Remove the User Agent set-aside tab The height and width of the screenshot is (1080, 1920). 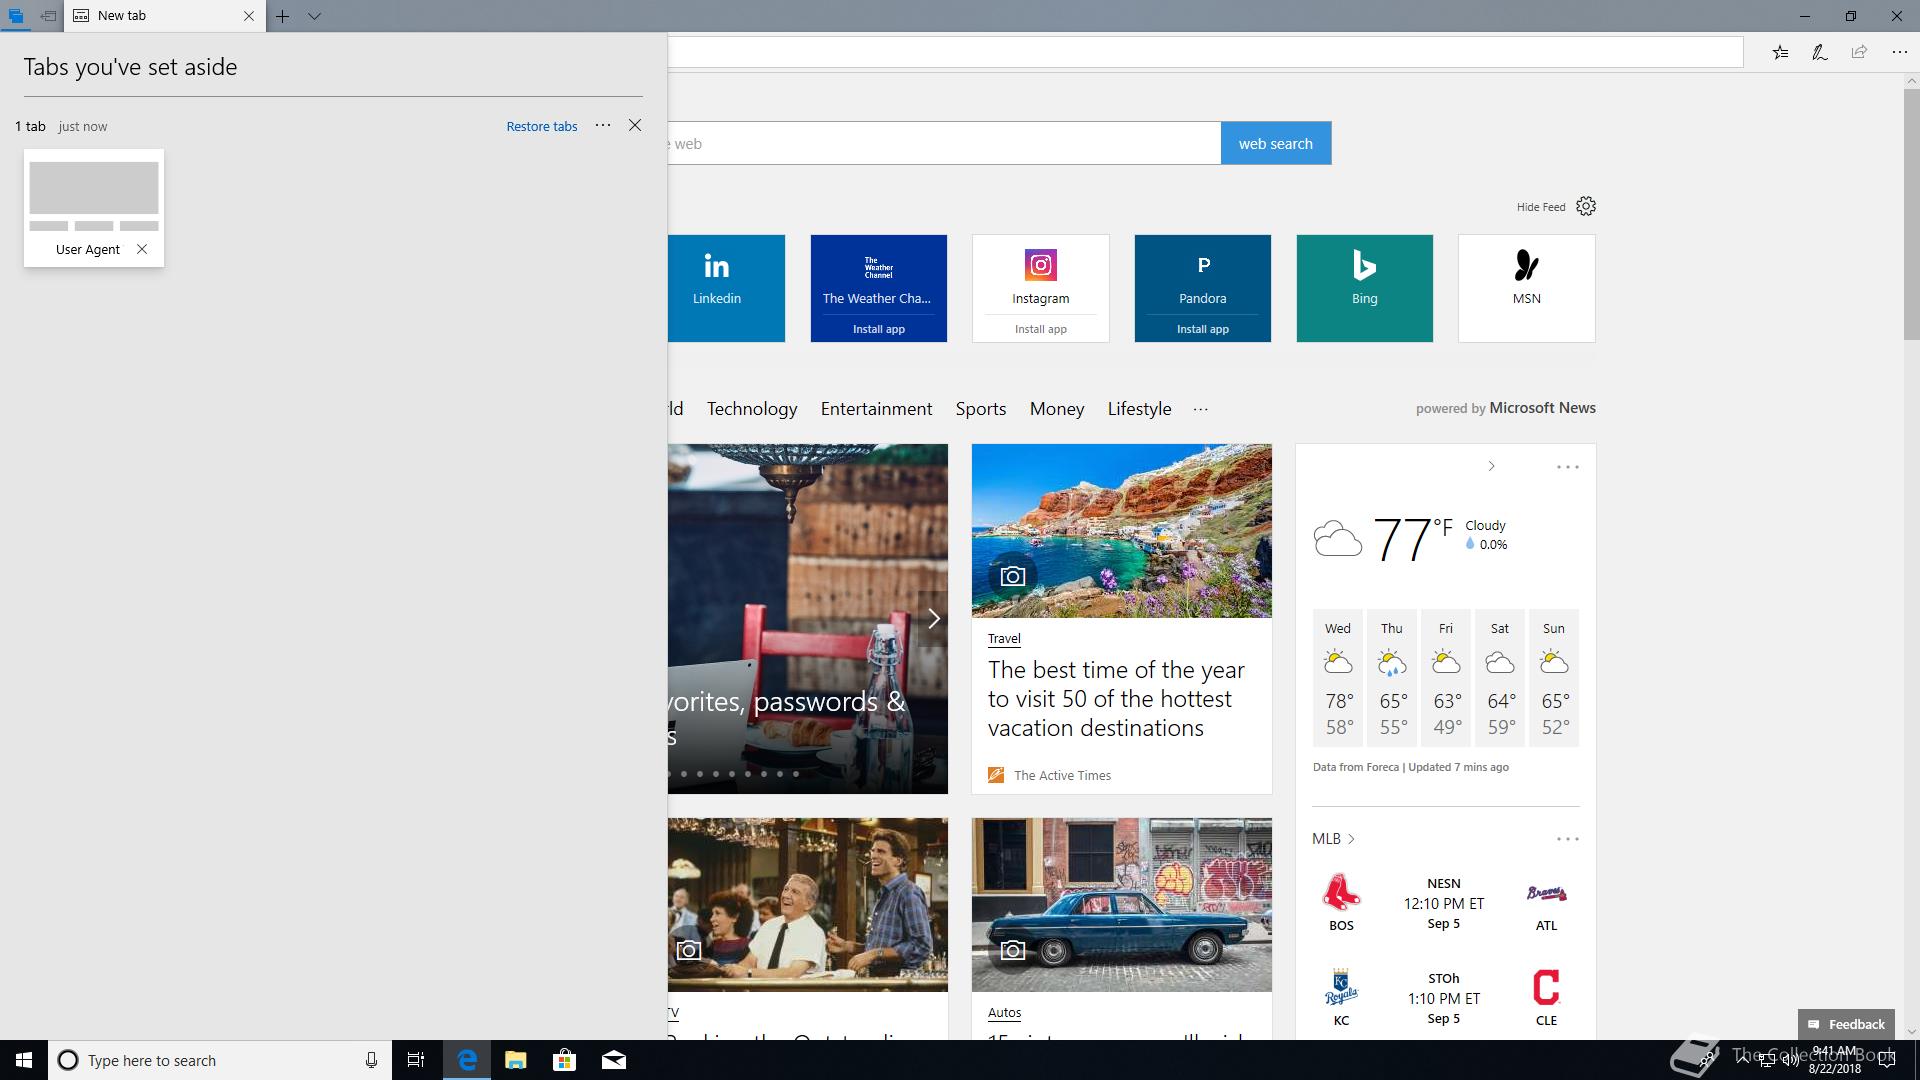[142, 249]
